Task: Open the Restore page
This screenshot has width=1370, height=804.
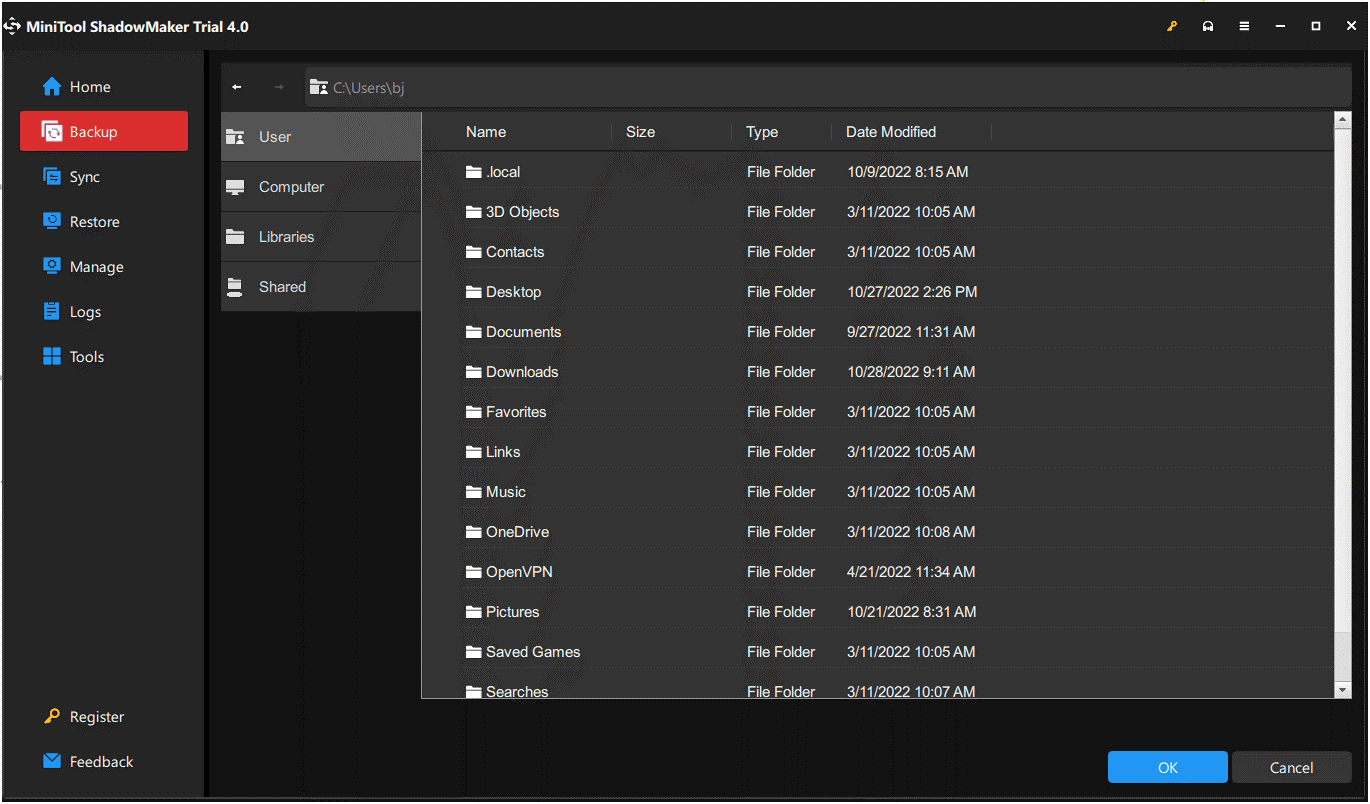Action: [x=104, y=222]
